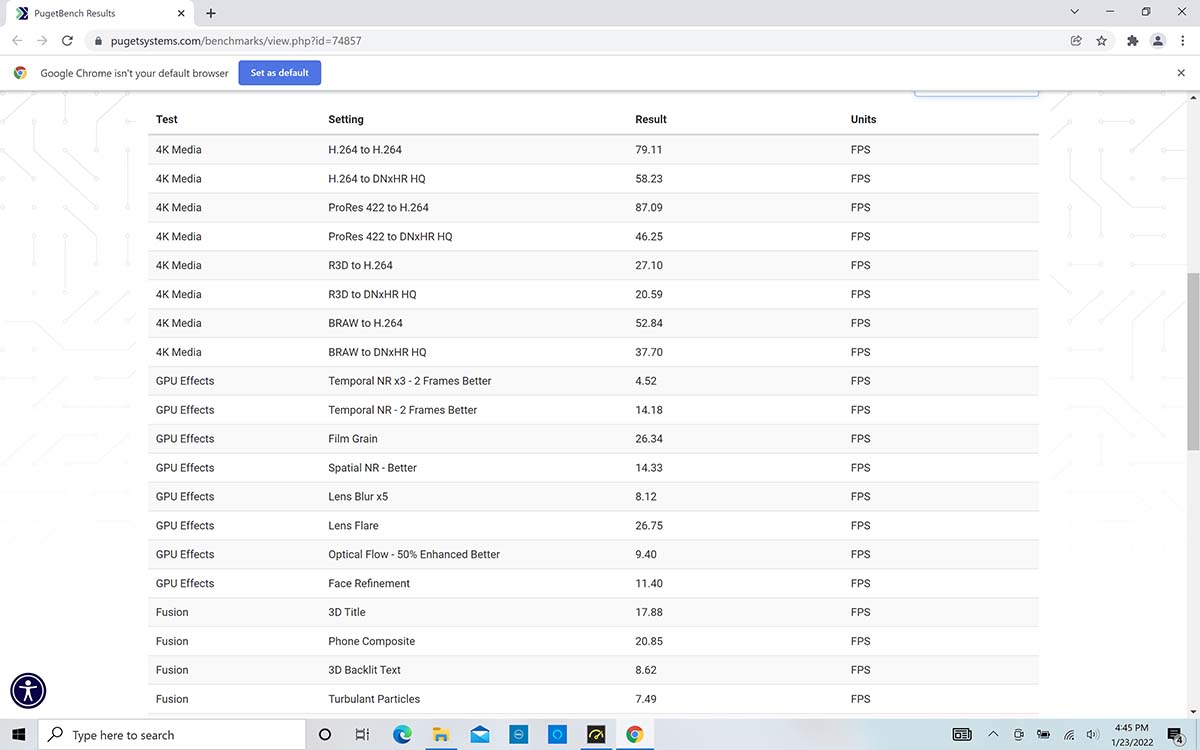Image resolution: width=1200 pixels, height=750 pixels.
Task: Click 'Temporal NR x3 - 2 Frames Better'
Action: 410,381
